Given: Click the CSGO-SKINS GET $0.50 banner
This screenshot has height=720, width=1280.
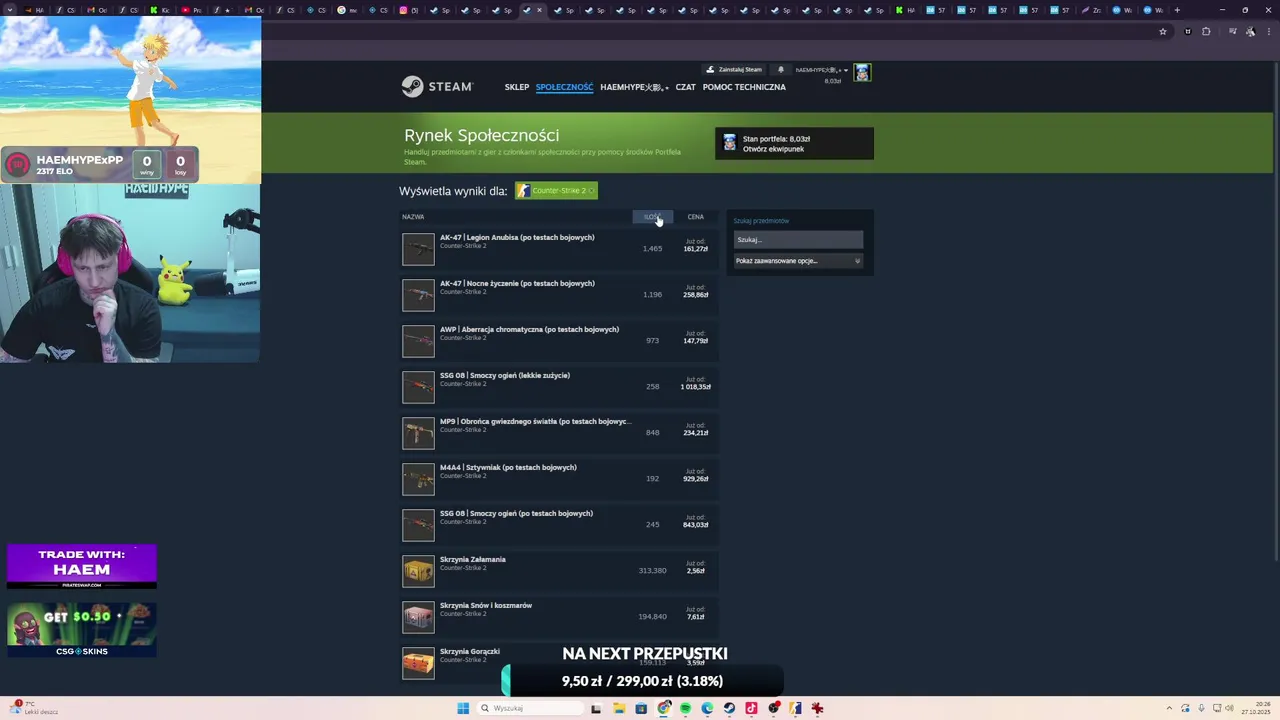Looking at the screenshot, I should click(82, 630).
